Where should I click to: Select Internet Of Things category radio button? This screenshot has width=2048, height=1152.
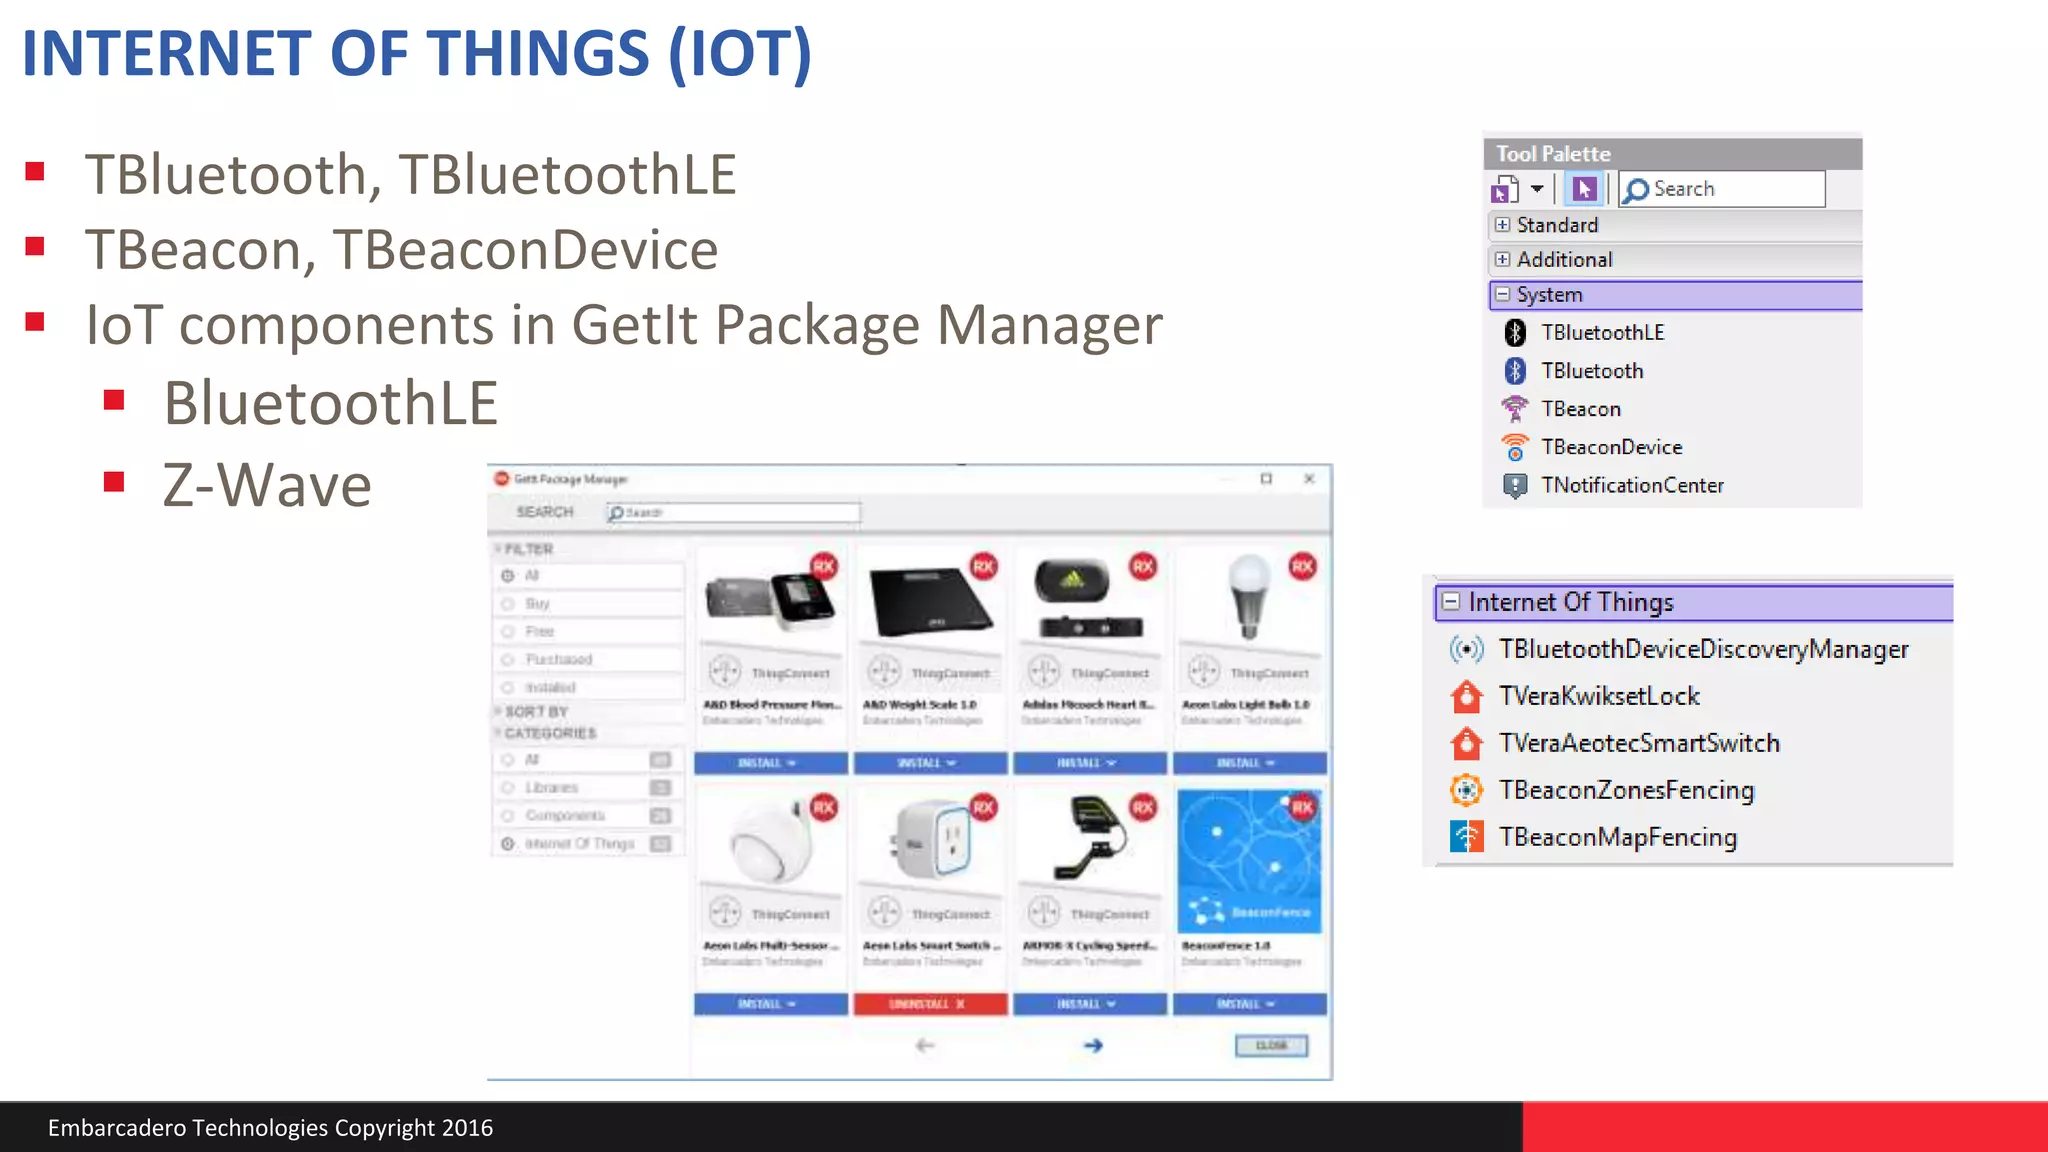[x=508, y=844]
